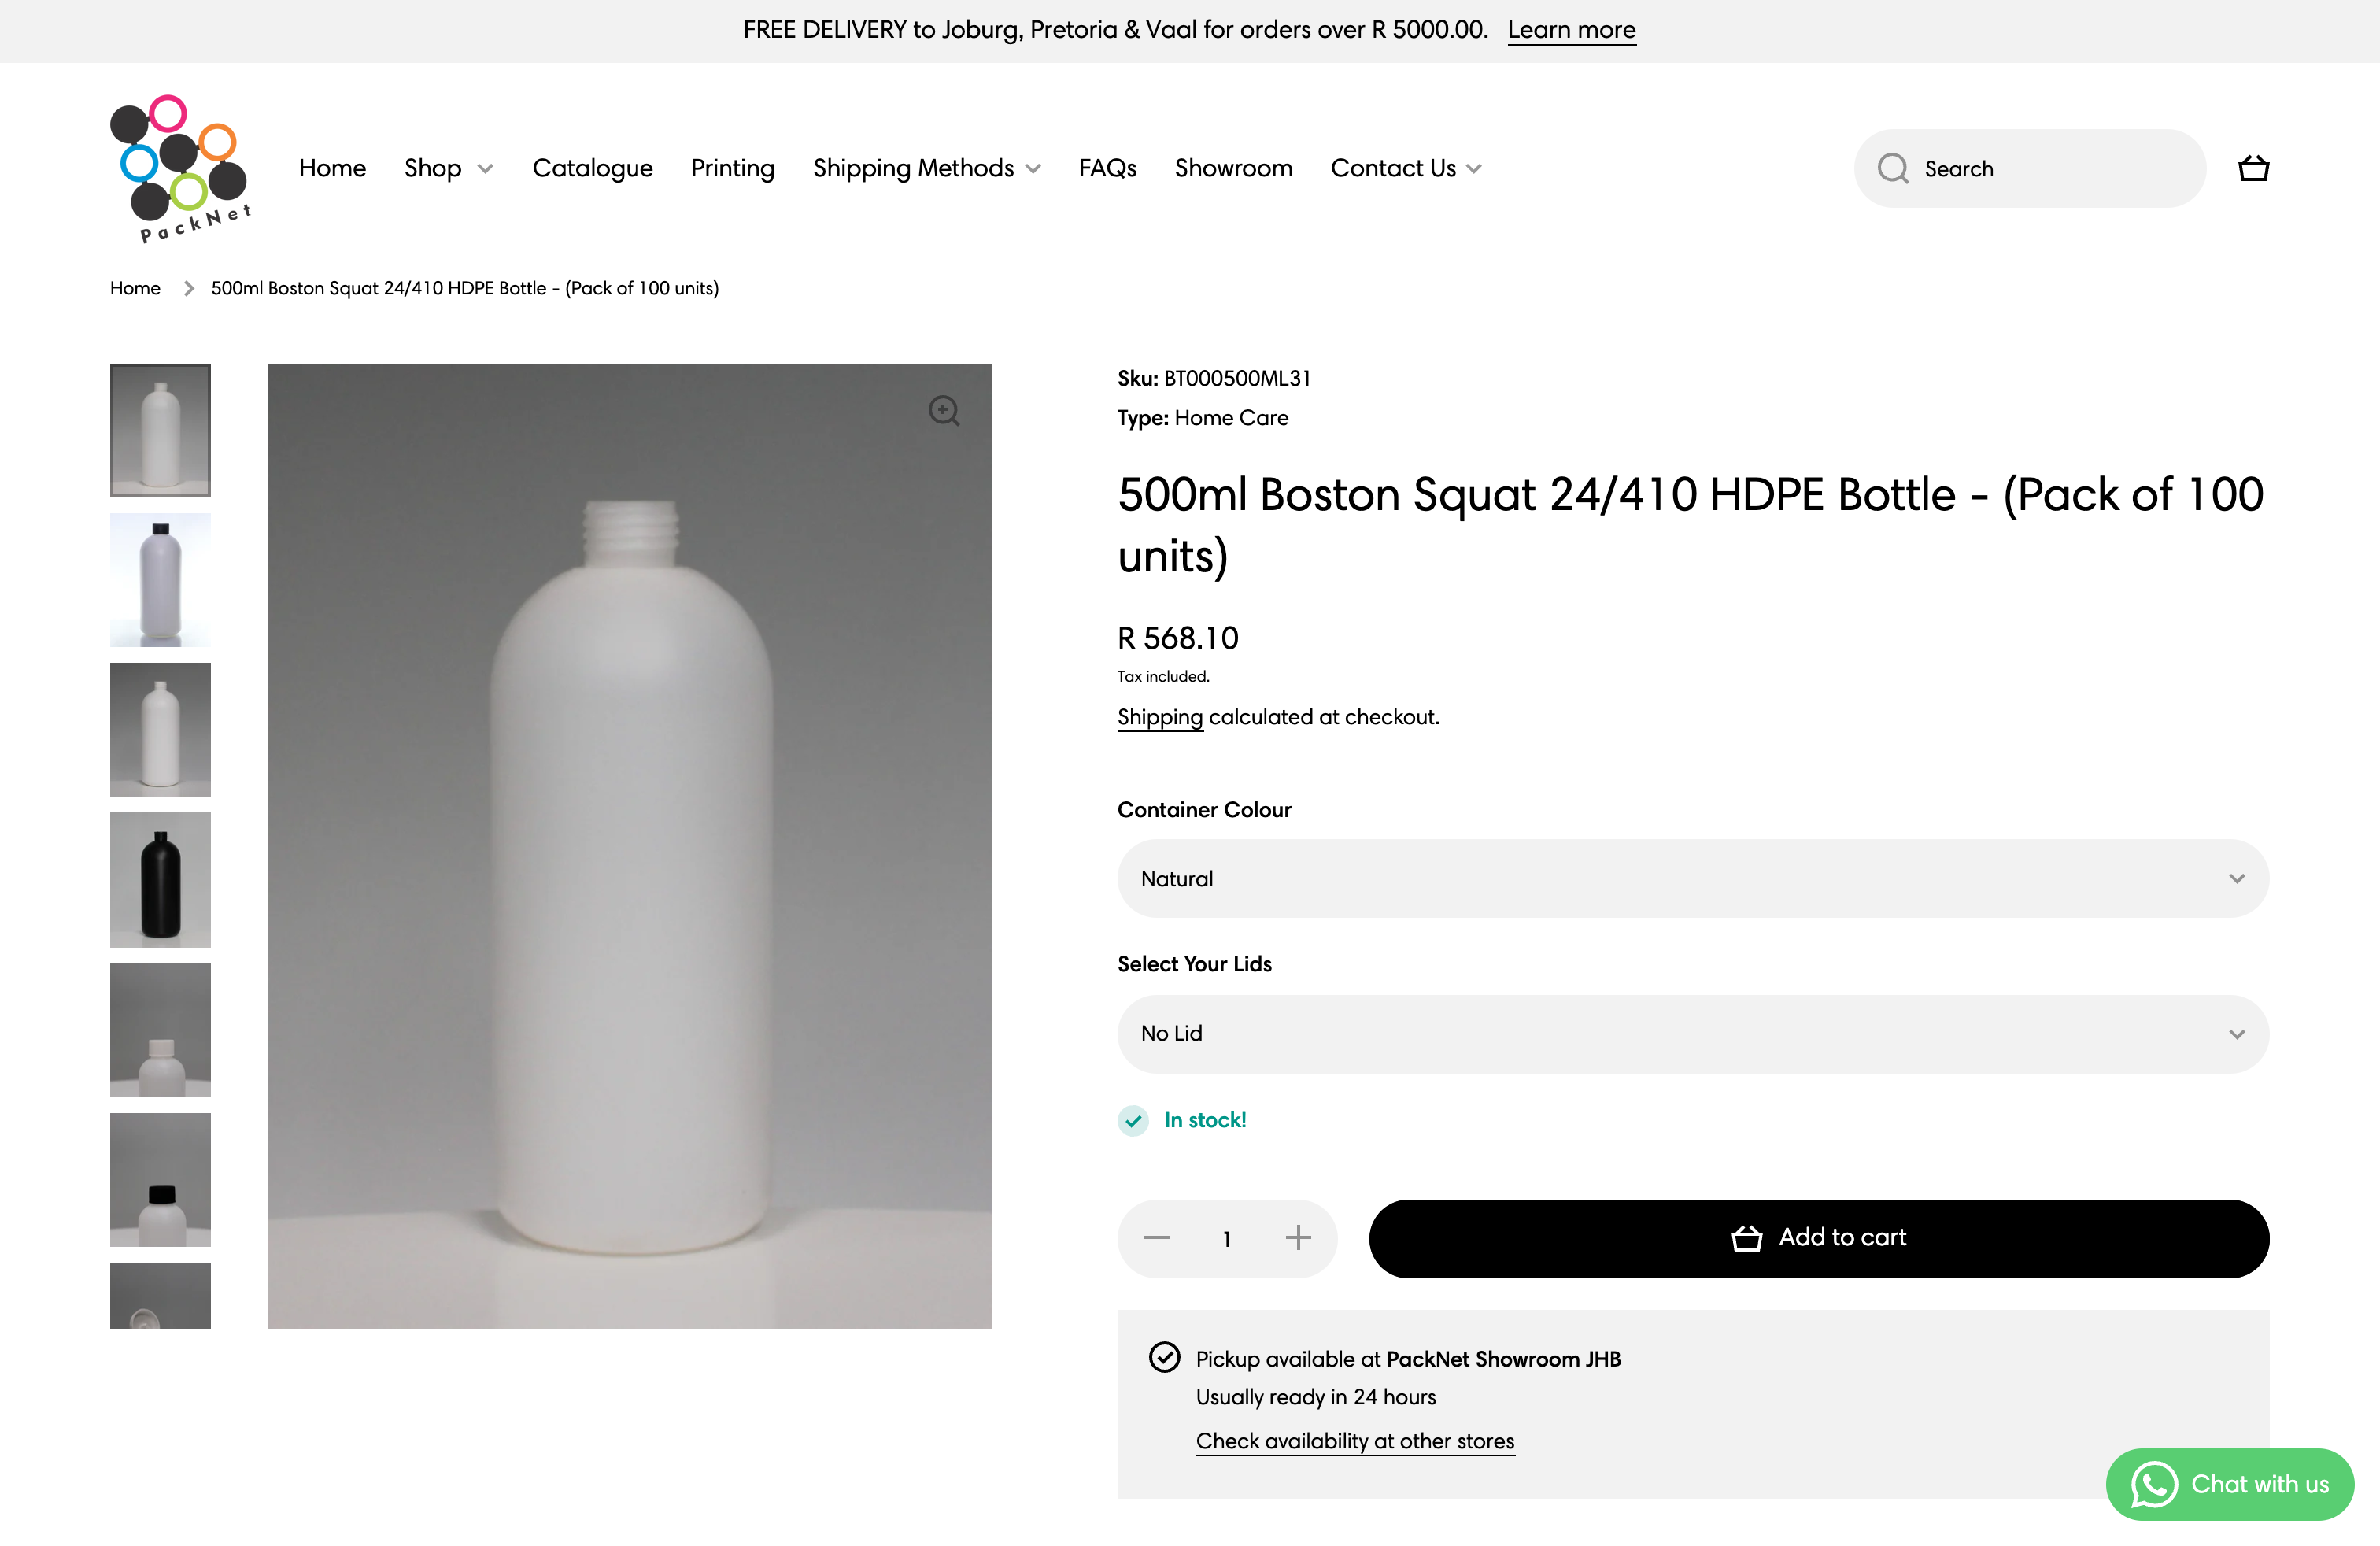Decrease quantity with the minus icon
This screenshot has width=2380, height=1546.
click(x=1157, y=1238)
